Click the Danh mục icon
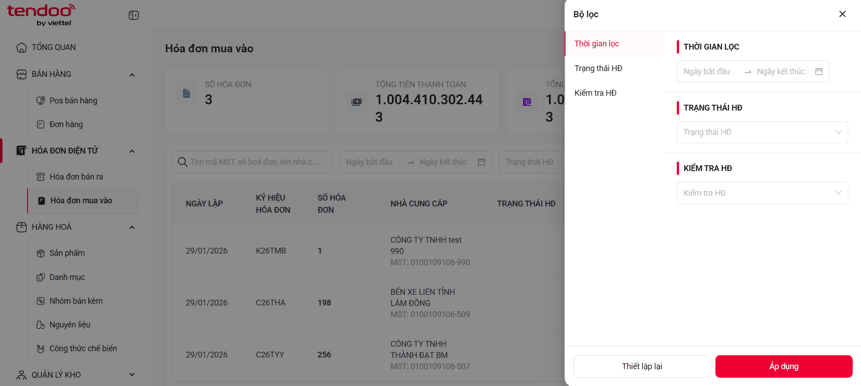861x386 pixels. 40,277
